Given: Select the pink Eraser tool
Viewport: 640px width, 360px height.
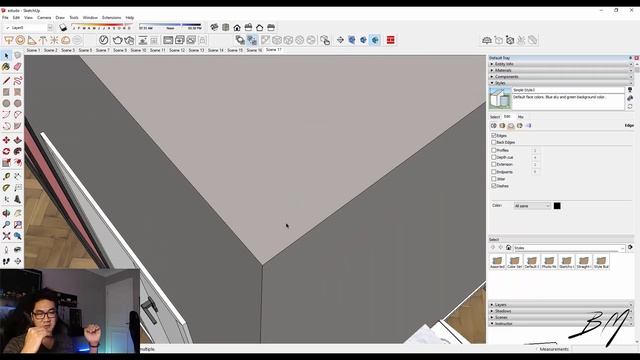Looking at the screenshot, I should point(18,67).
